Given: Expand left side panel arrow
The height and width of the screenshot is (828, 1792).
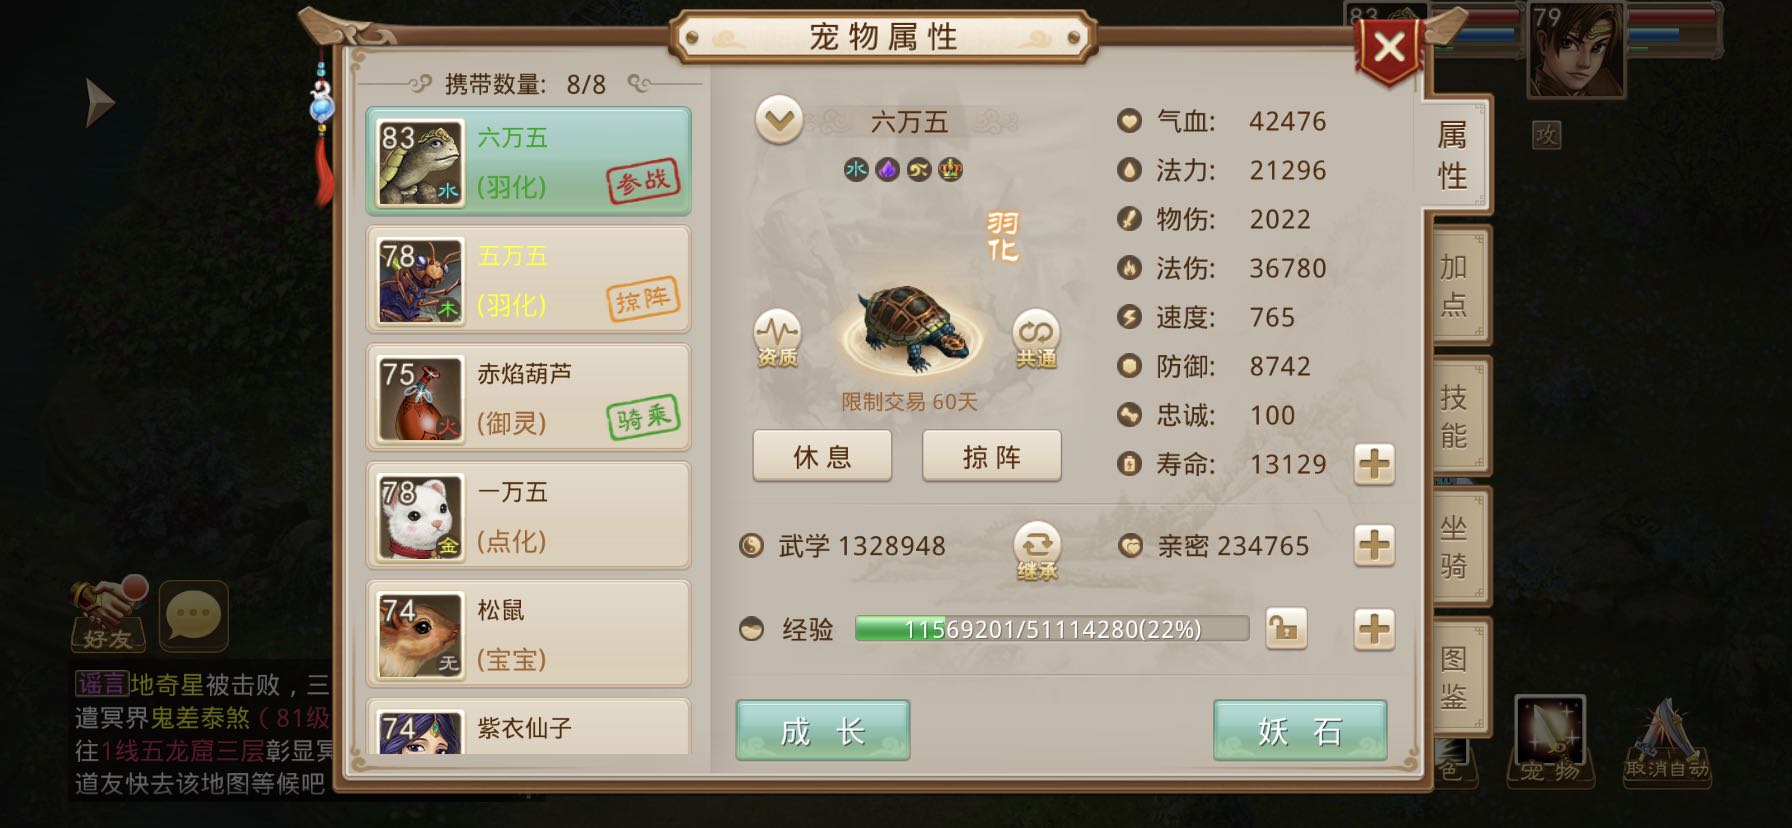Looking at the screenshot, I should (x=100, y=102).
